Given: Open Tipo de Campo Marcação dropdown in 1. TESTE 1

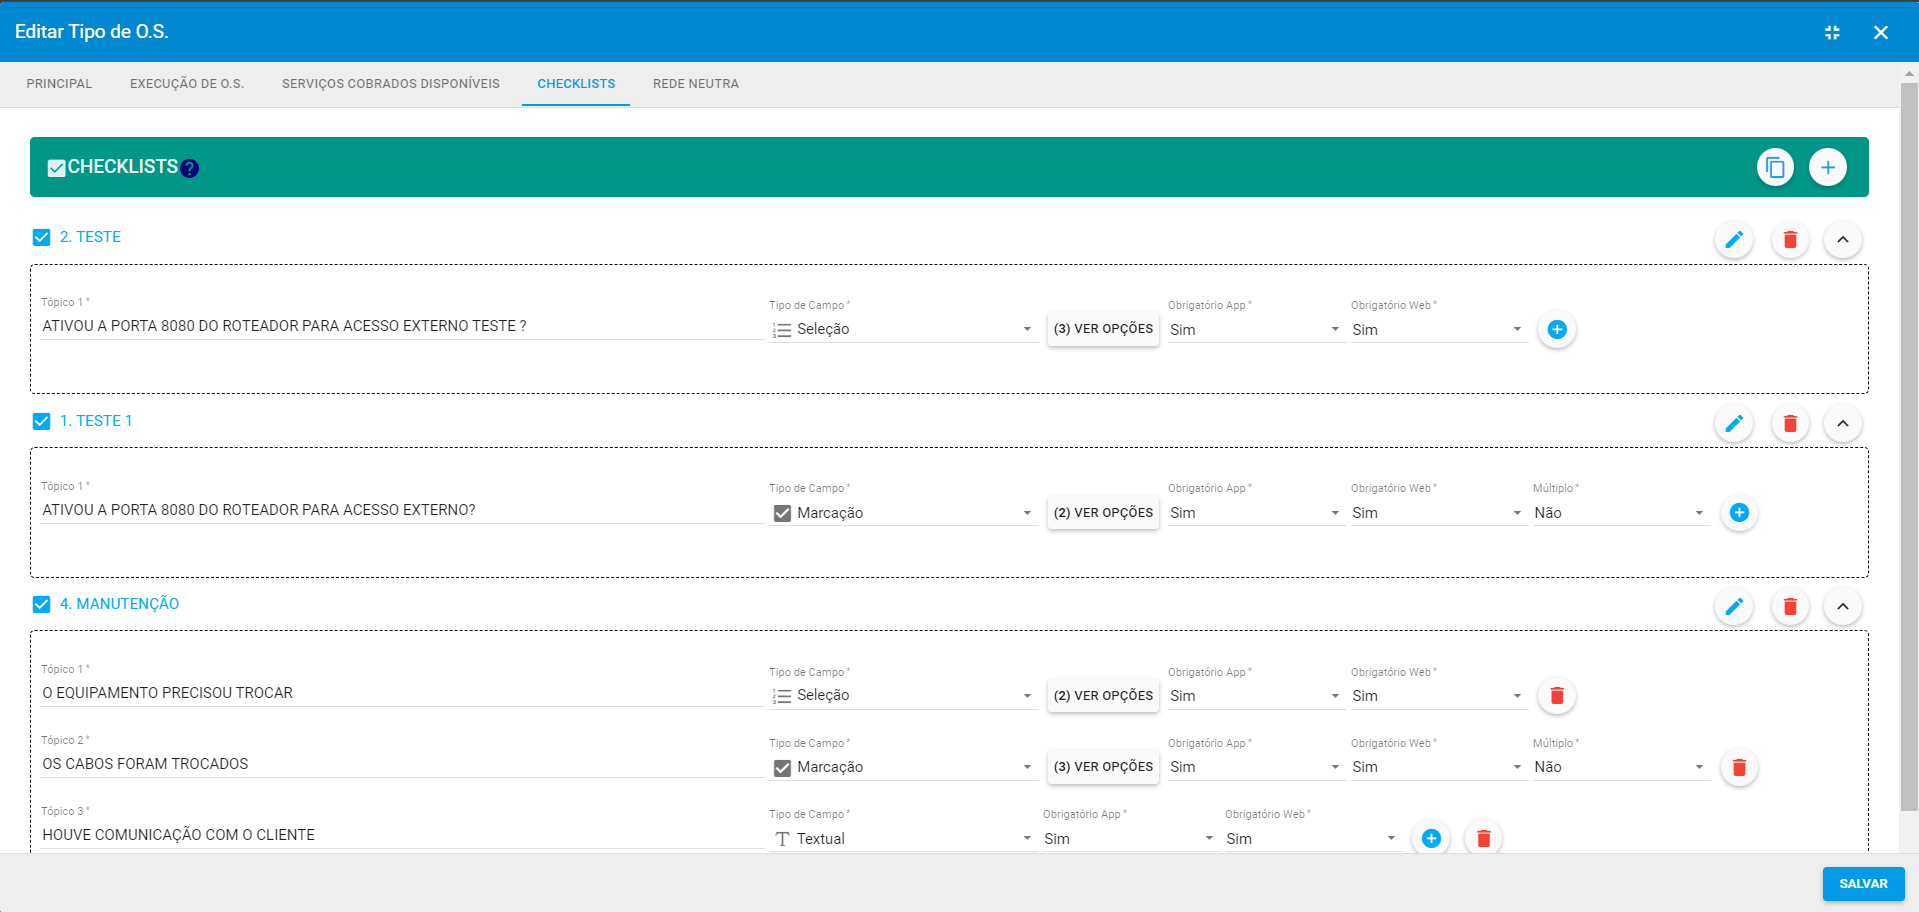Looking at the screenshot, I should click(902, 513).
